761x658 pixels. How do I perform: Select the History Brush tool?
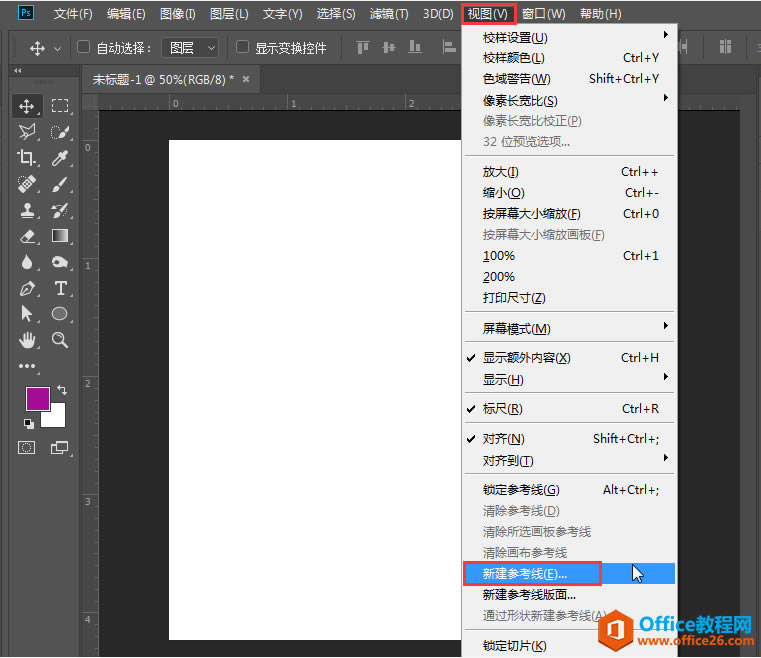coord(60,210)
